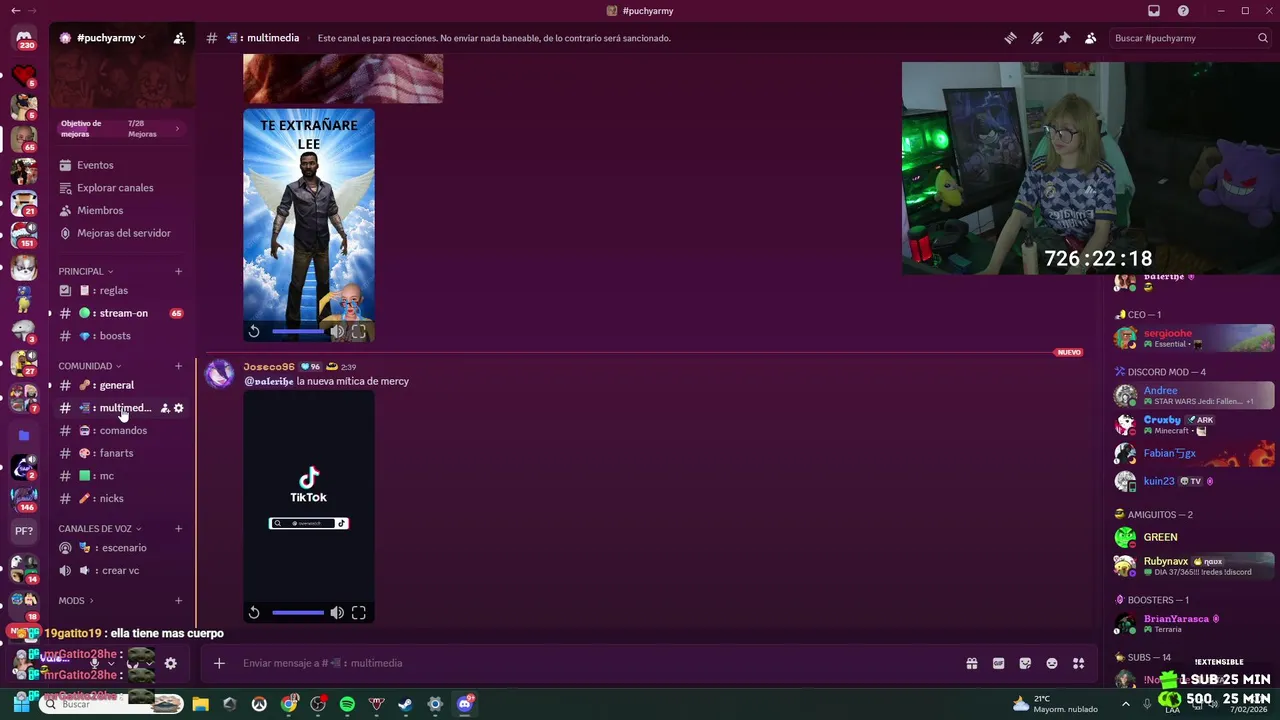Collapse the PRINCIPAL category
Screen dimensions: 1280x720
(x=85, y=271)
